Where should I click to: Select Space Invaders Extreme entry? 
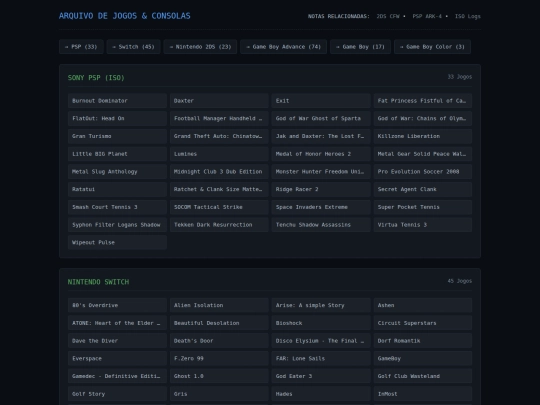(321, 207)
